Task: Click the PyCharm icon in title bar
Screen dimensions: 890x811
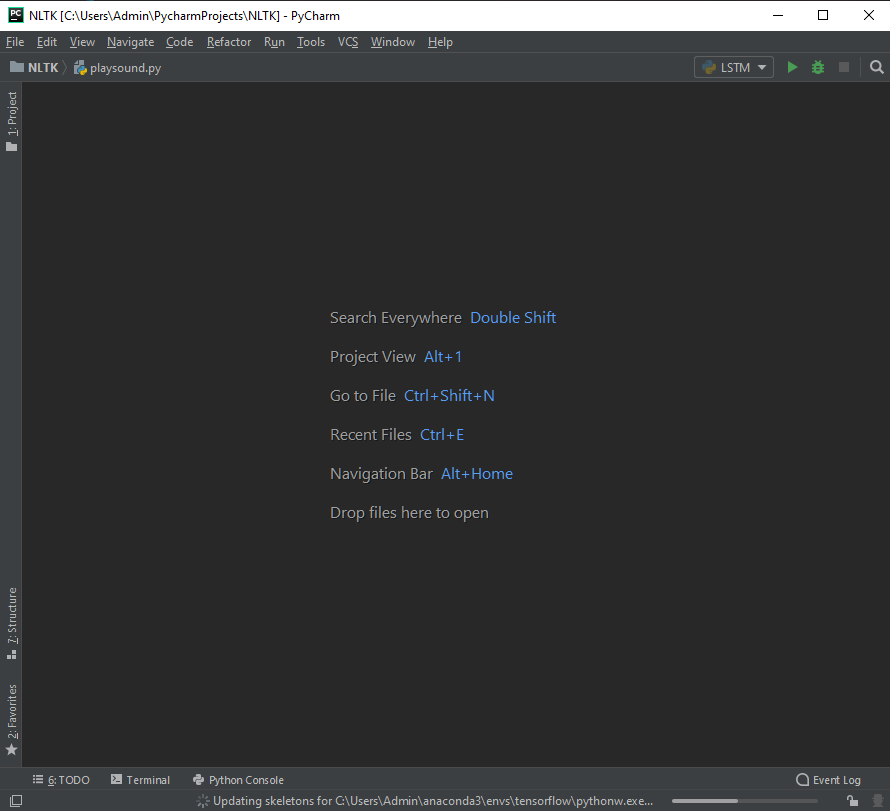Action: 16,15
